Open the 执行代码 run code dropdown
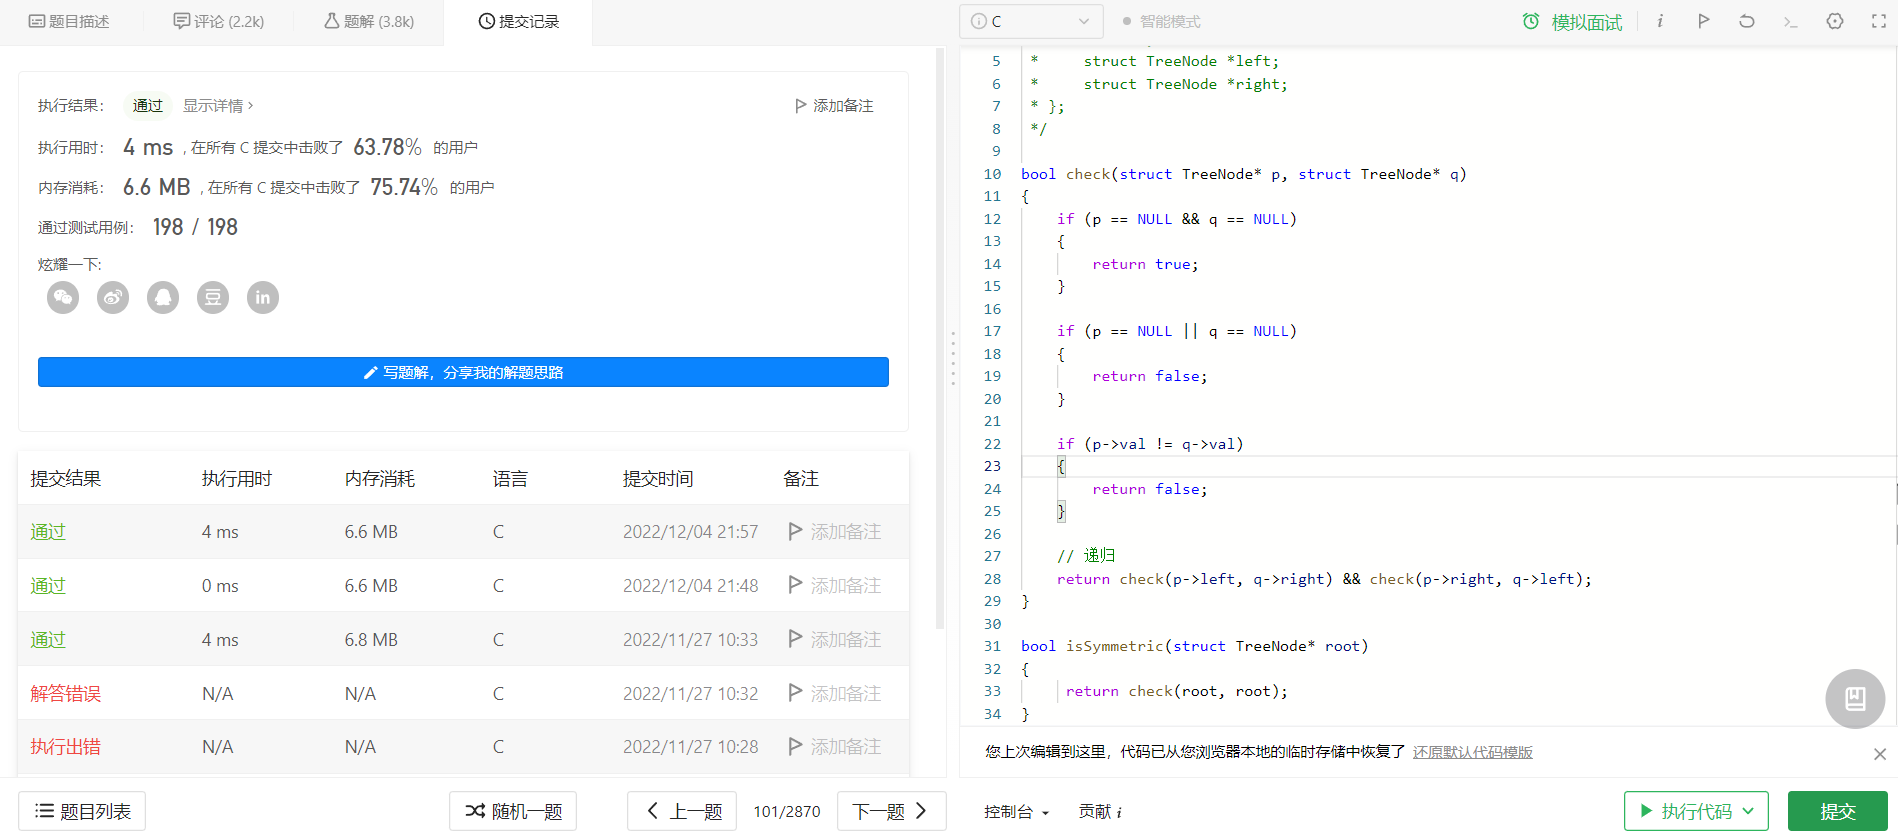This screenshot has height=840, width=1898. 1696,811
